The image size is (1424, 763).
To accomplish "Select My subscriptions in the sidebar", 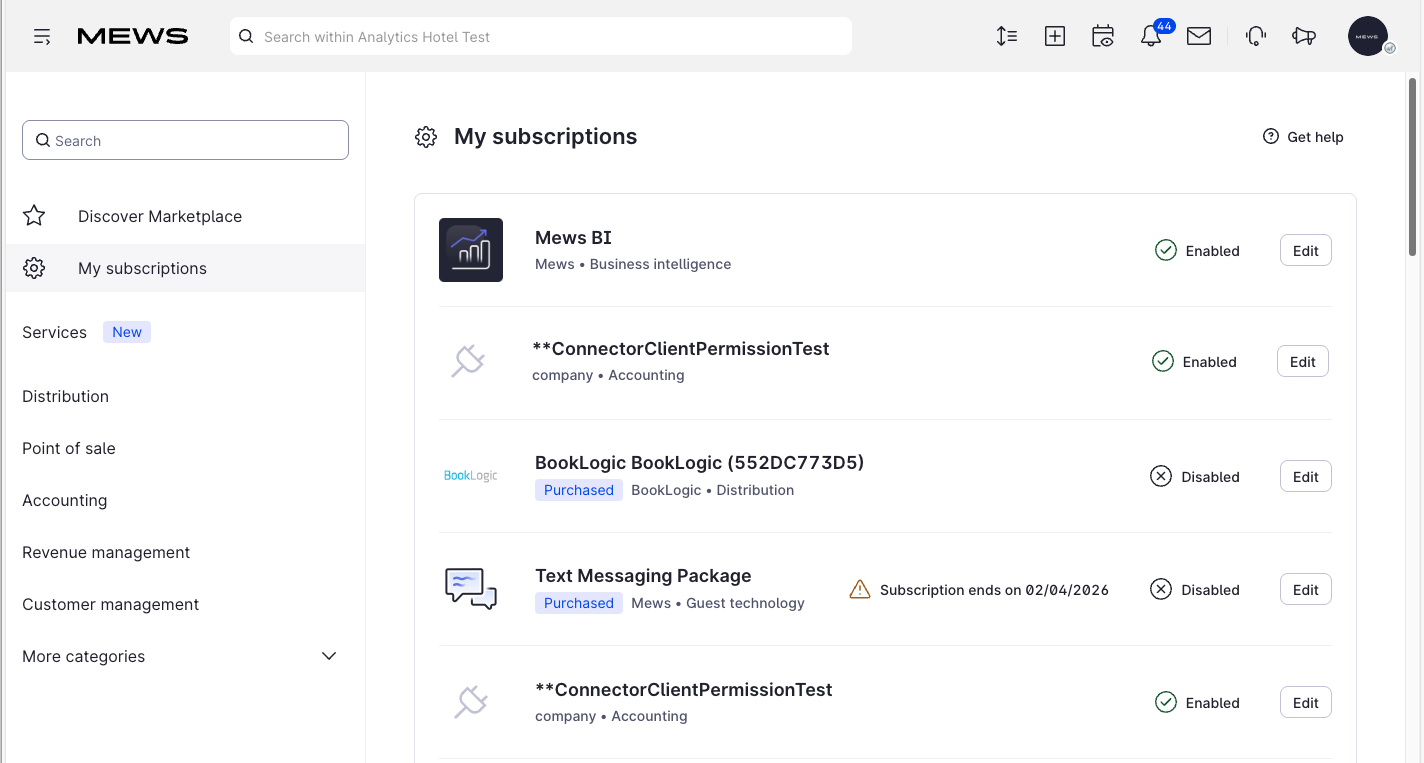I will (185, 268).
